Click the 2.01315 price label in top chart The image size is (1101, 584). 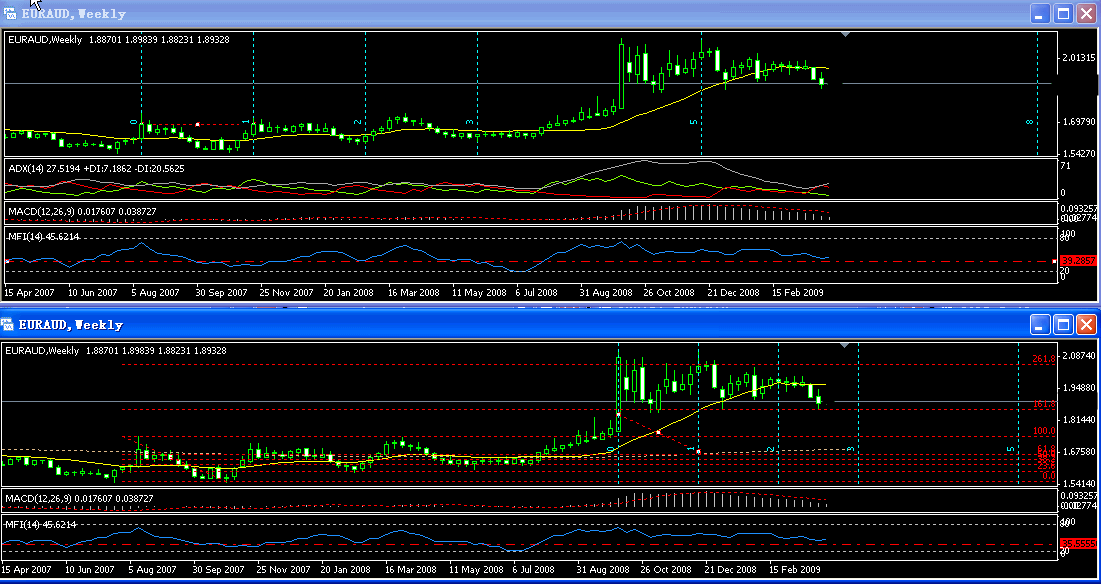pyautogui.click(x=1080, y=58)
